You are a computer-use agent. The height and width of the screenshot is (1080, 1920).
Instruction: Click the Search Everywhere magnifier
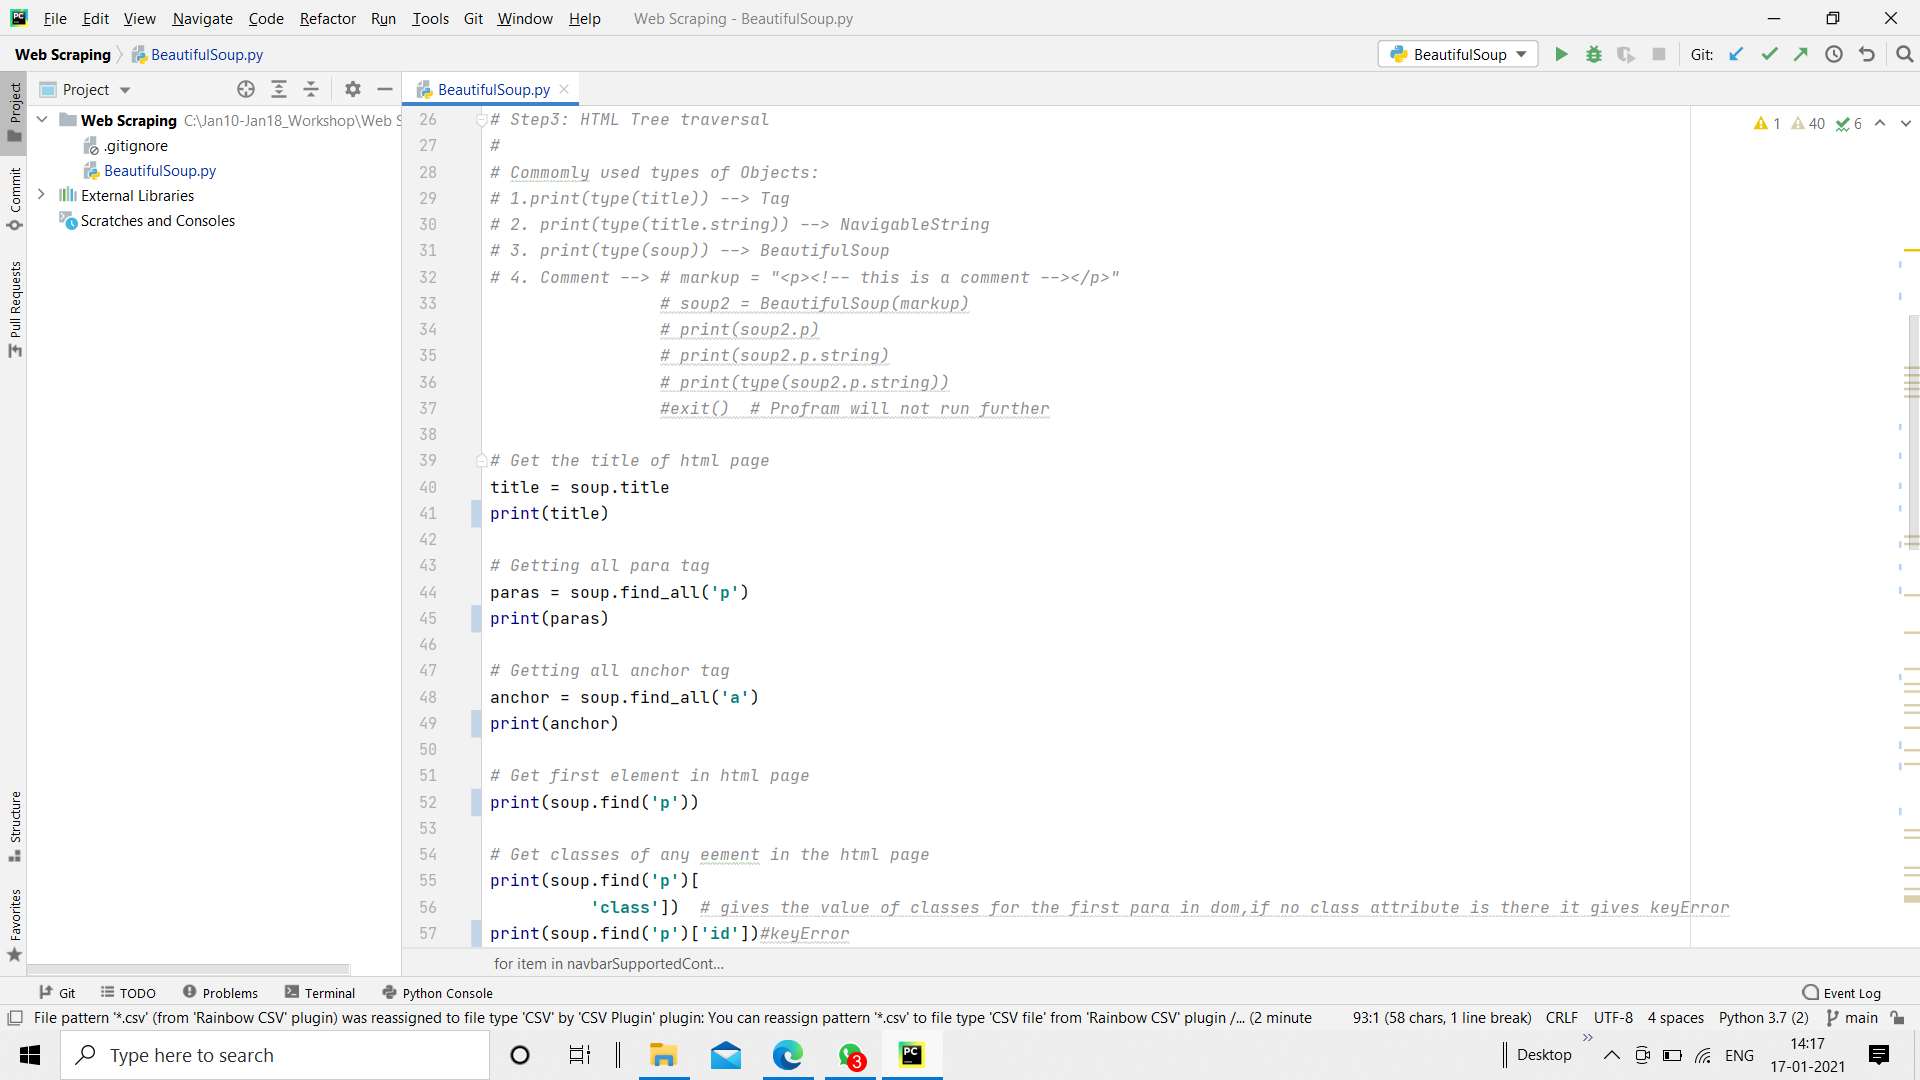[x=1904, y=54]
